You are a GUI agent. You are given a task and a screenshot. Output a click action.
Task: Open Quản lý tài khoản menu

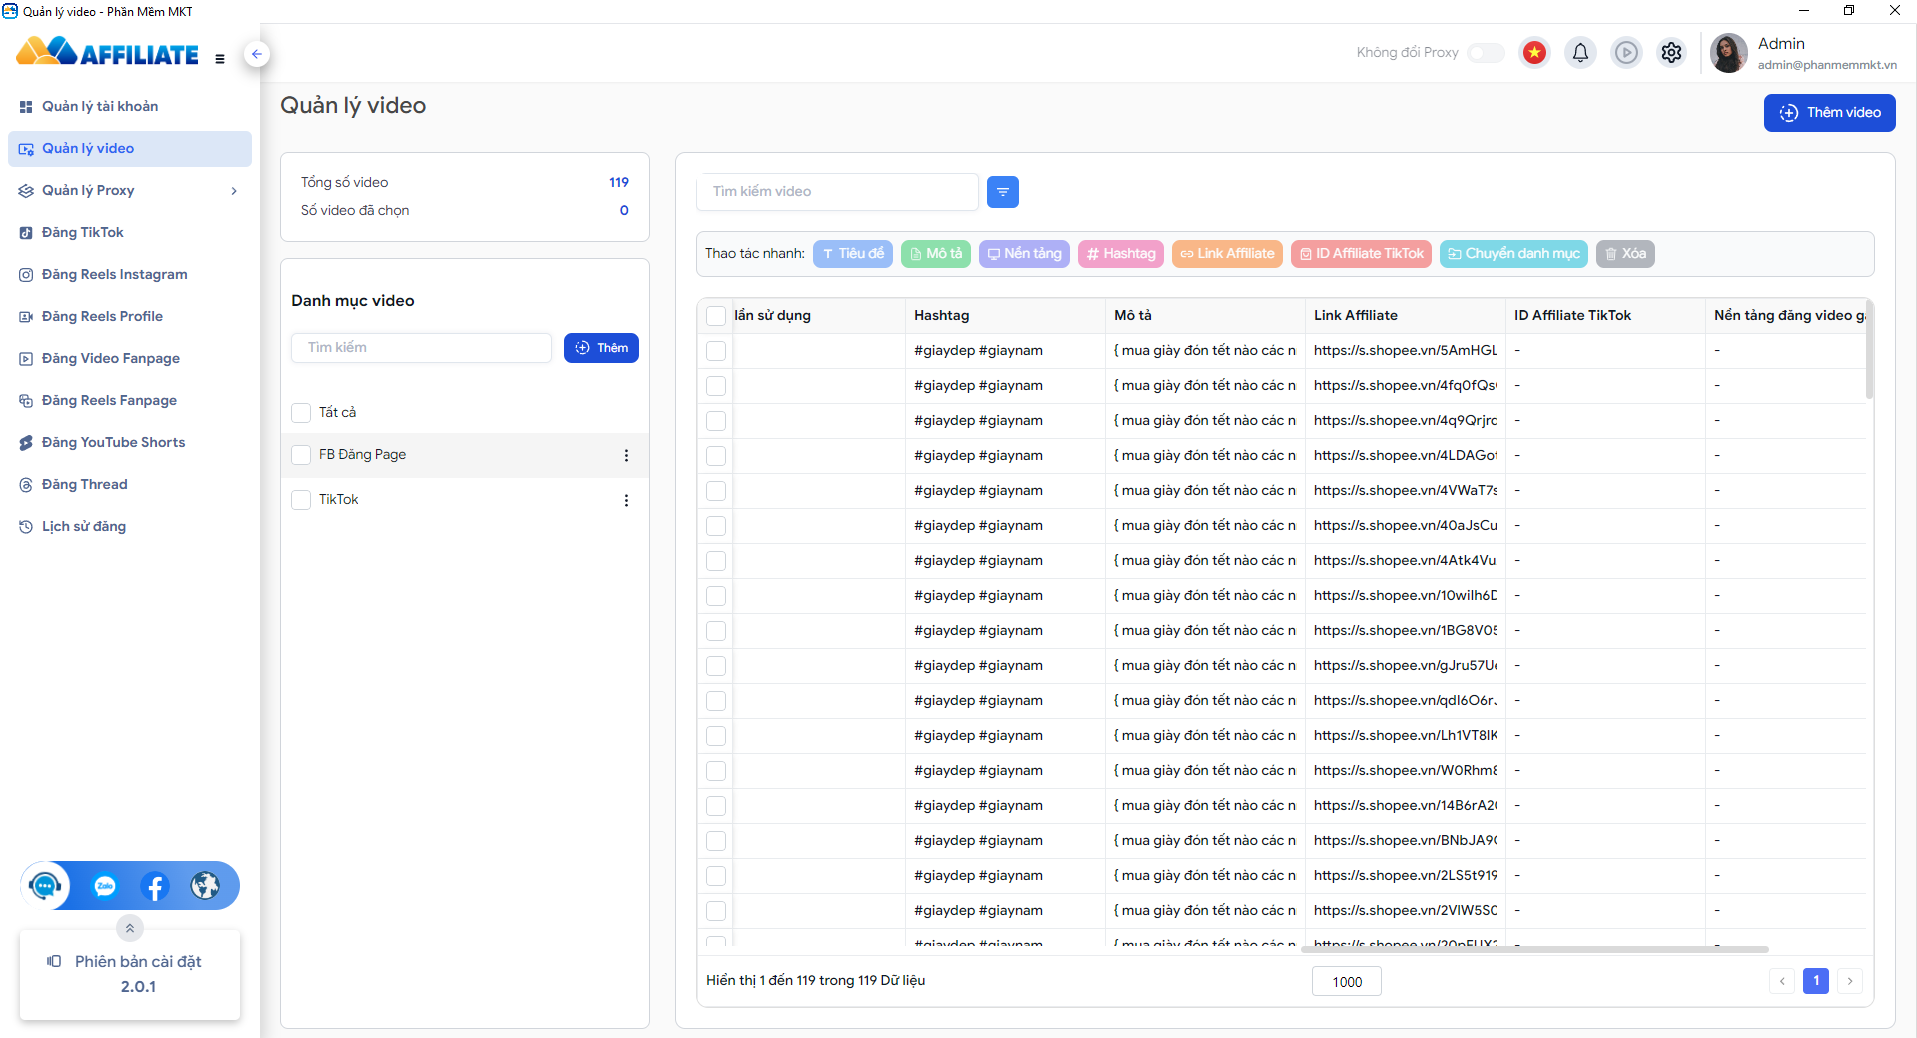pos(130,106)
